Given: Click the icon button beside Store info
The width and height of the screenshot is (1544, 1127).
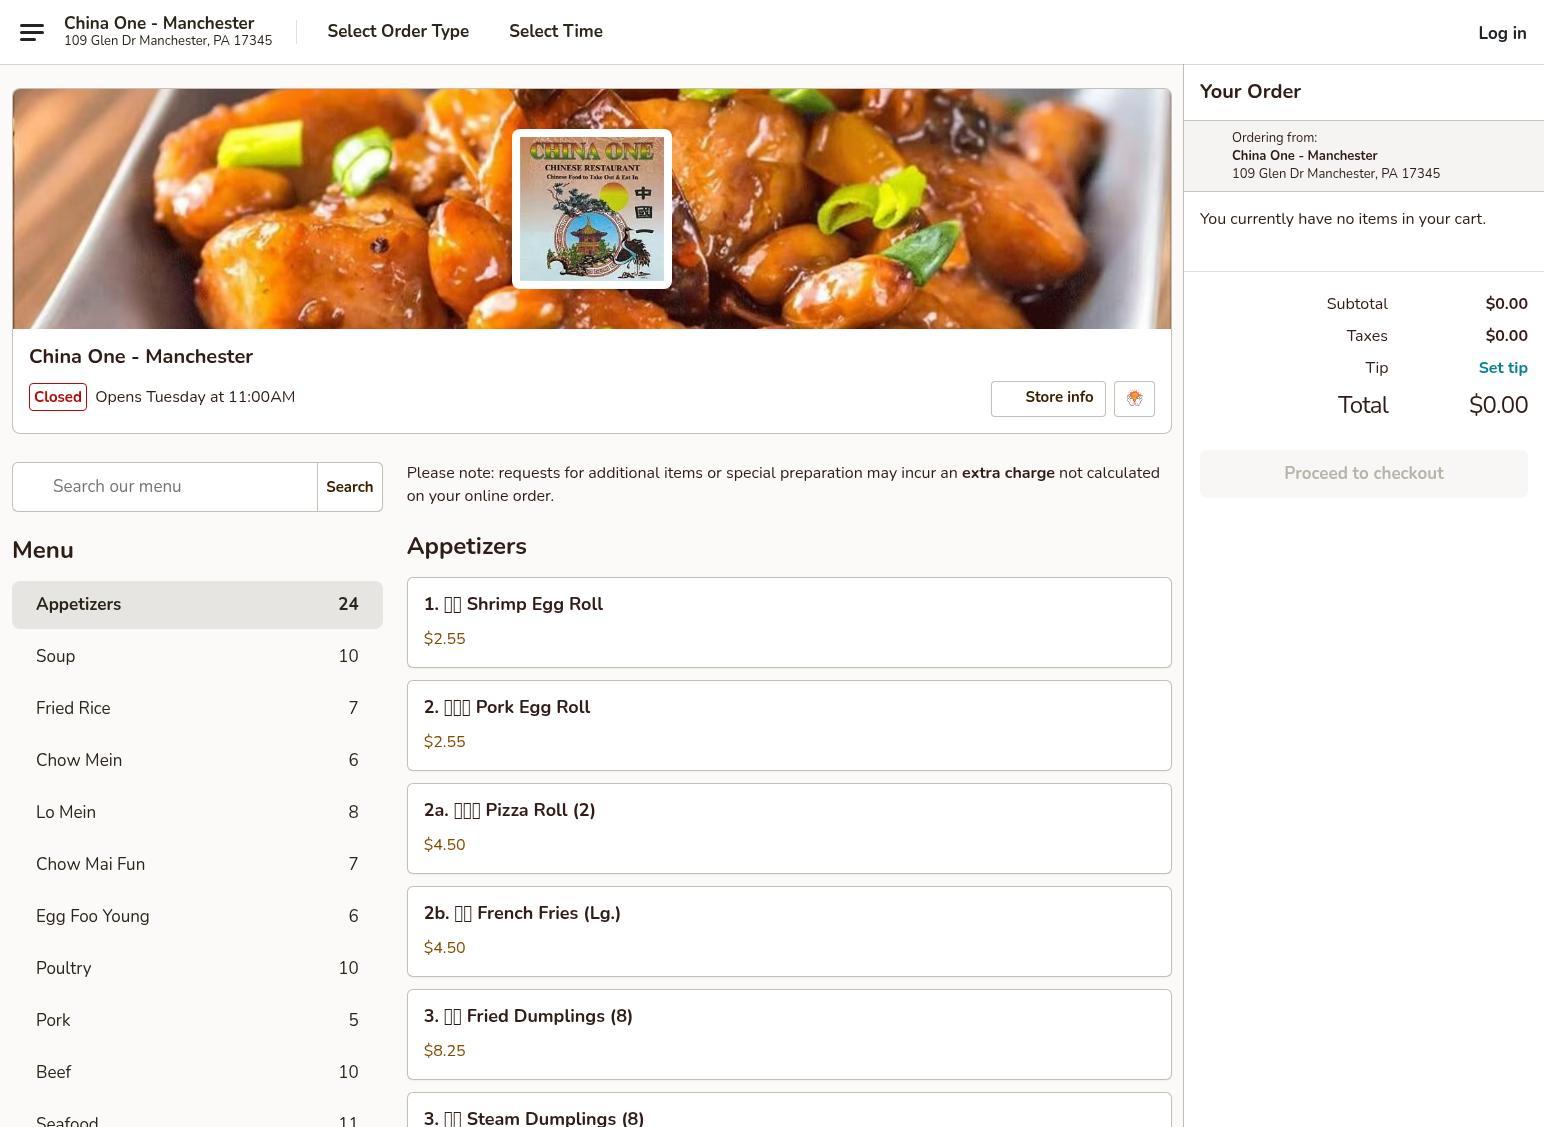Looking at the screenshot, I should [x=1134, y=398].
